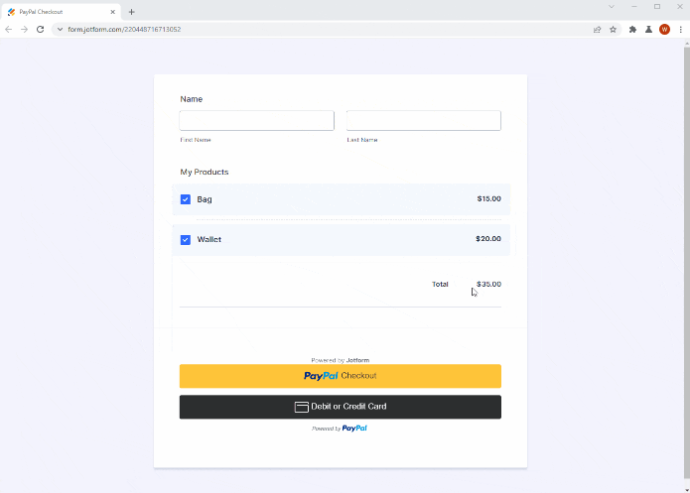Uncheck the Bag product checkbox
This screenshot has height=493, width=690.
(185, 199)
